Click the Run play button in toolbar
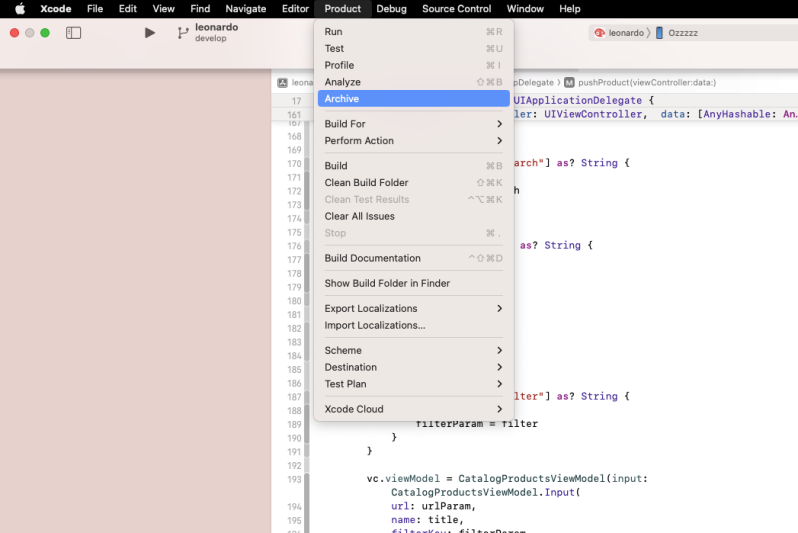 (x=150, y=33)
